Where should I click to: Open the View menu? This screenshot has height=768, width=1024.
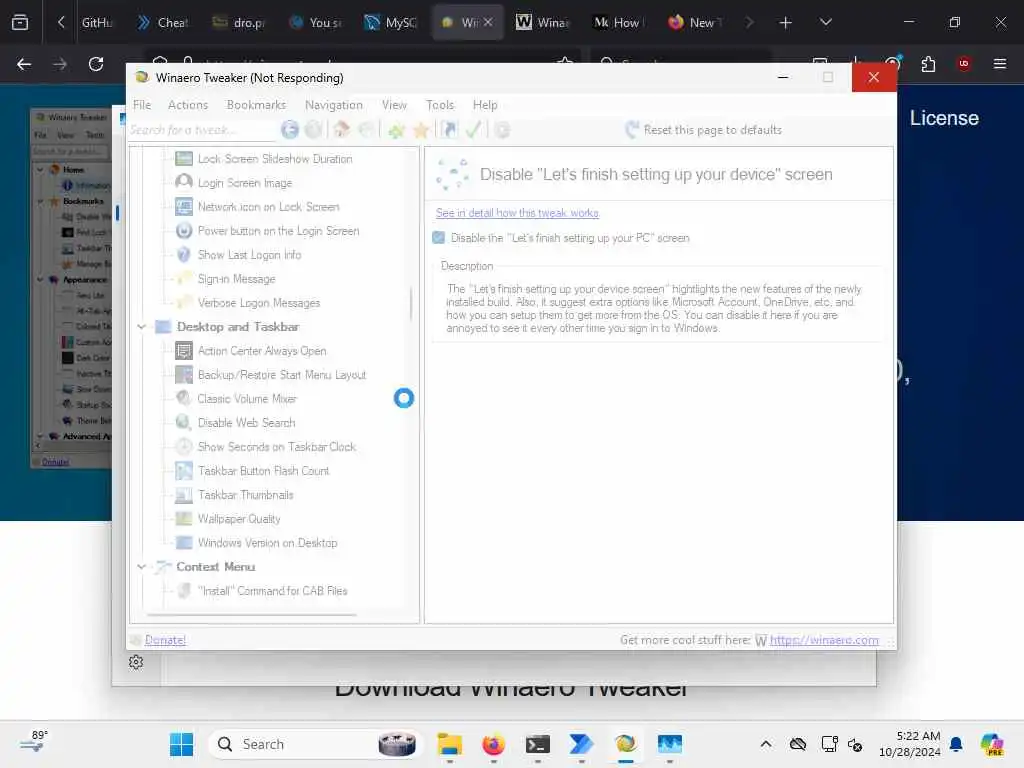pyautogui.click(x=394, y=104)
